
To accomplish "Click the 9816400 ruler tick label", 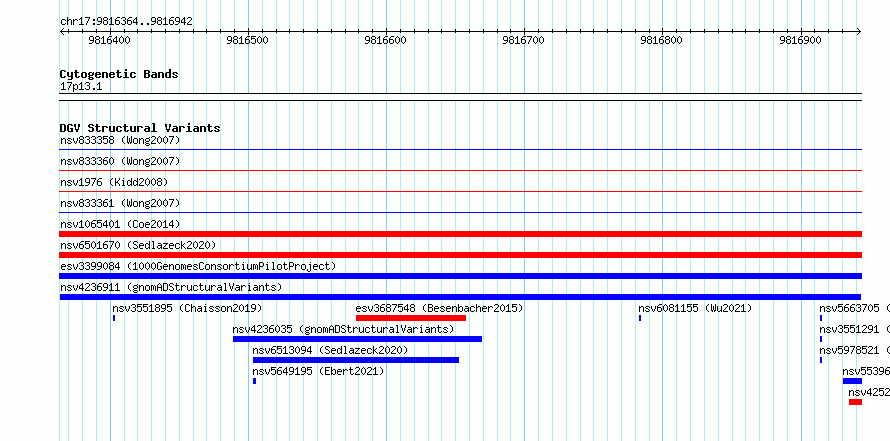I will (x=110, y=40).
